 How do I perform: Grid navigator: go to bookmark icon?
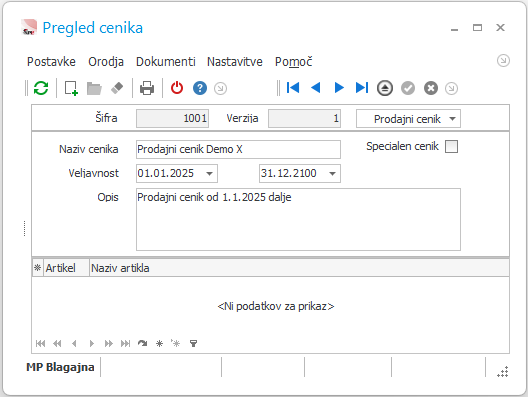click(176, 343)
